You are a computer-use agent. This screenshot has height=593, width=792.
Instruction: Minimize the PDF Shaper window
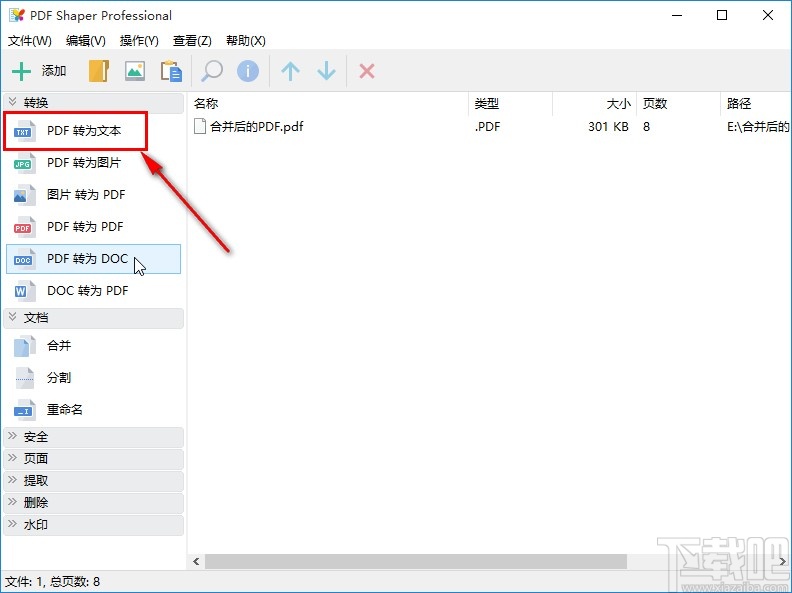click(x=677, y=15)
